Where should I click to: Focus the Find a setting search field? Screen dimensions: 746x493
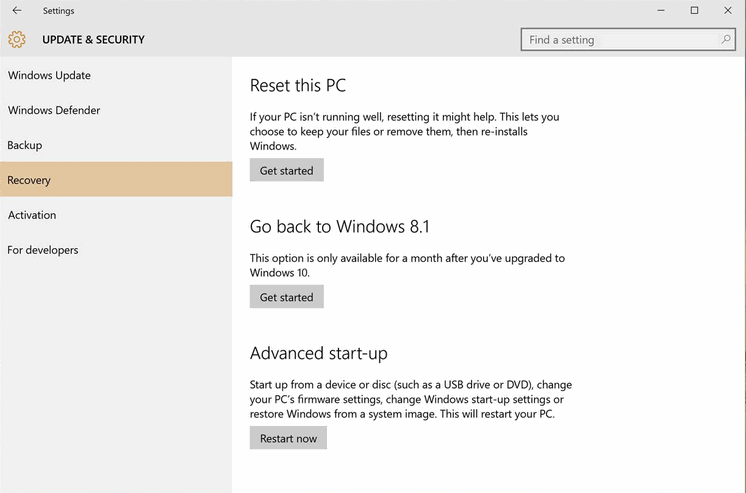(x=628, y=39)
